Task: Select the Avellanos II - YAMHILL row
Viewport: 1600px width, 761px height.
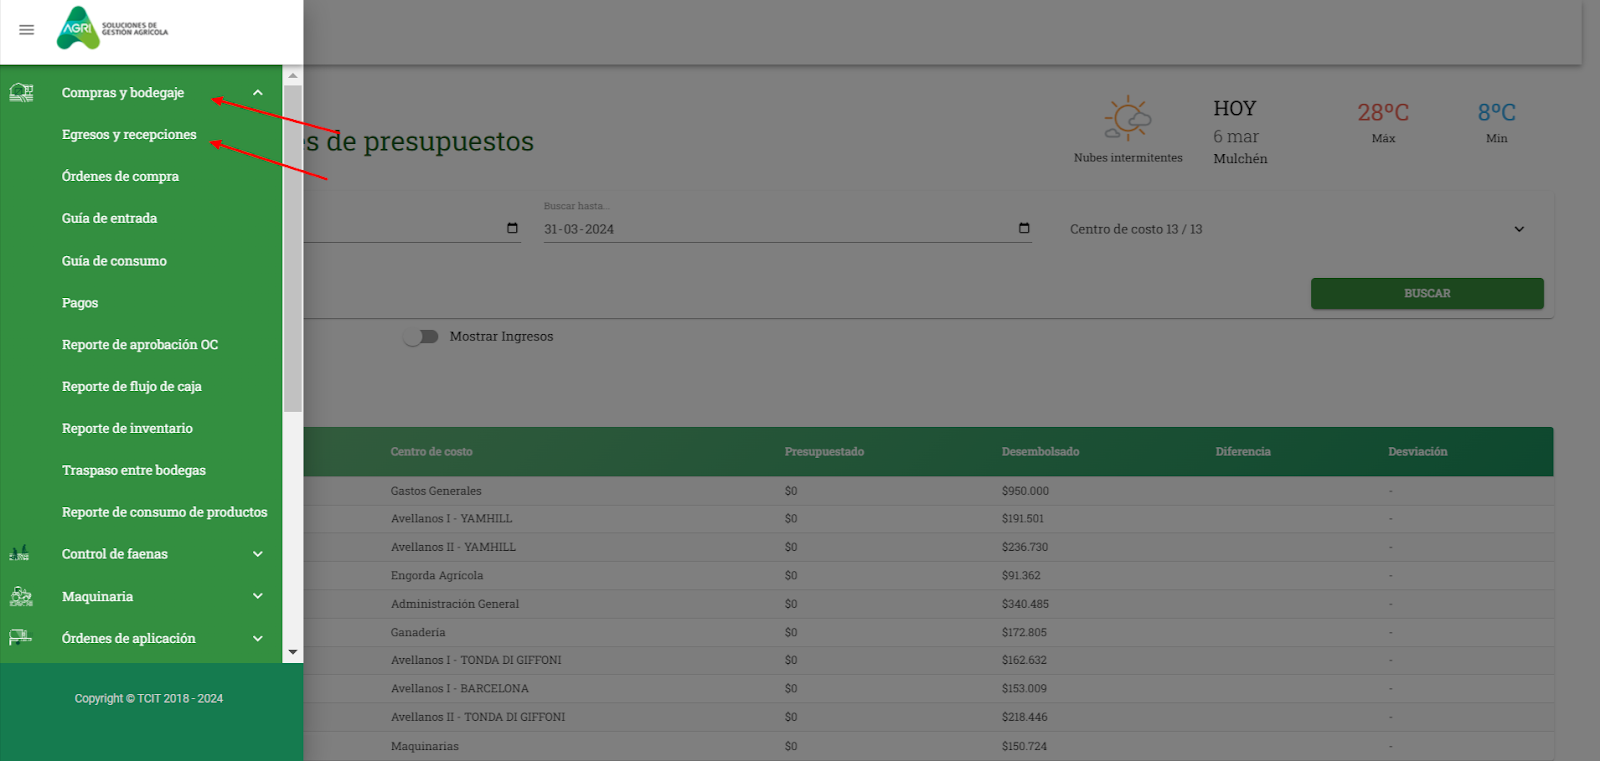Action: coord(928,547)
